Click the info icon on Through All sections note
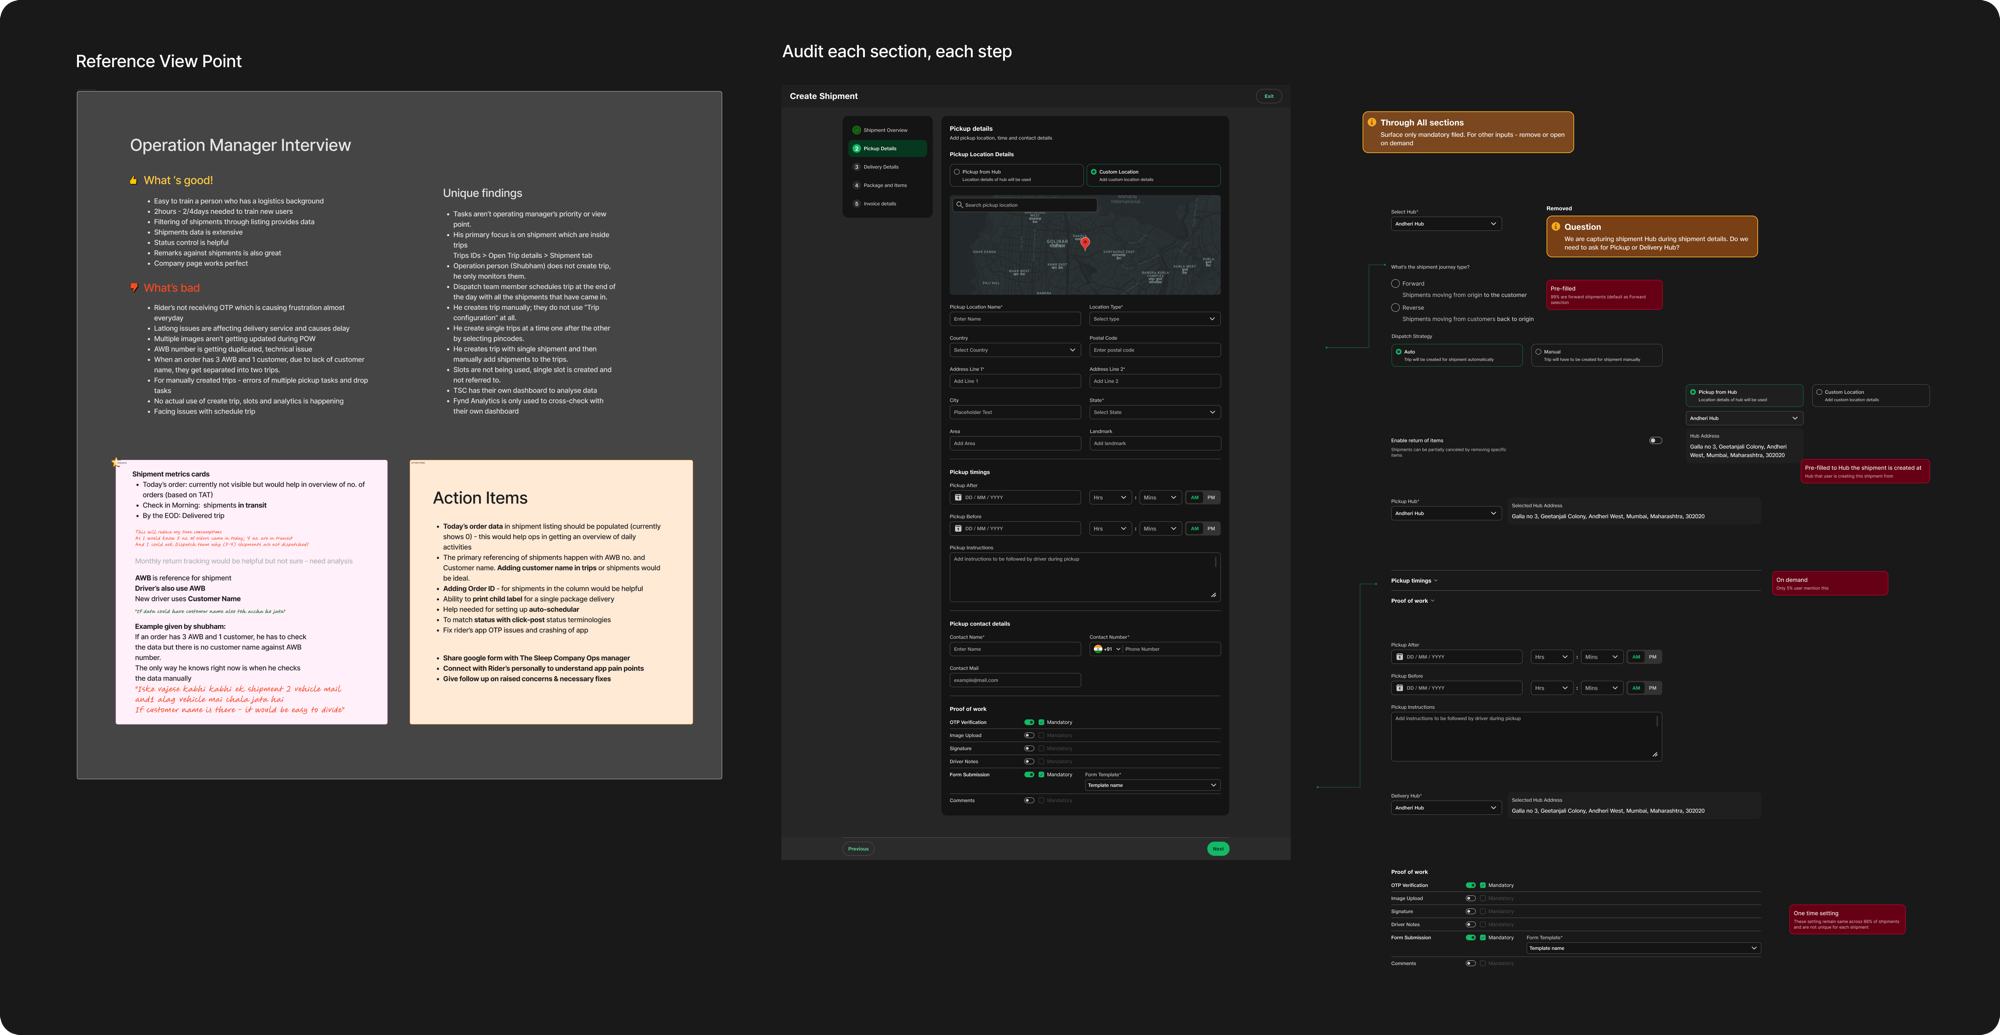This screenshot has height=1035, width=2000. coord(1372,122)
